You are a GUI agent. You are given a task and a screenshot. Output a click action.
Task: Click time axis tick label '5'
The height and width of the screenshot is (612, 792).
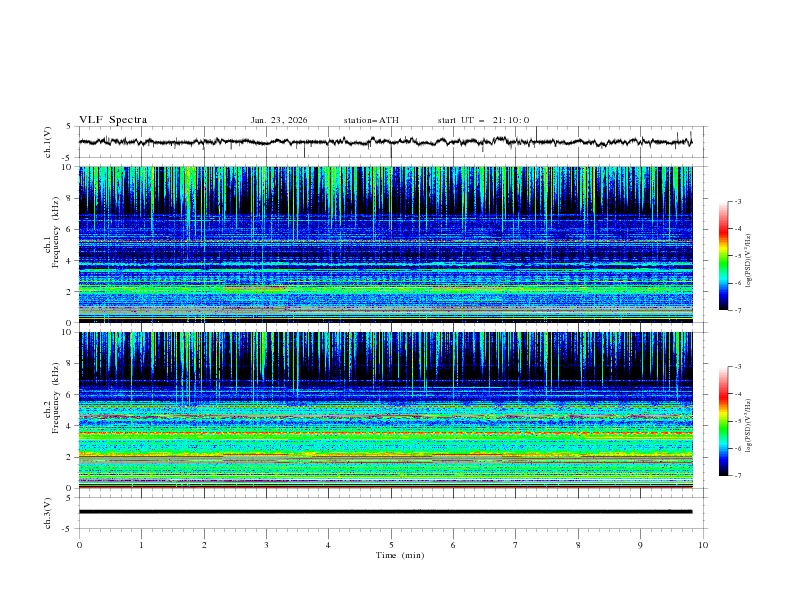pos(391,545)
